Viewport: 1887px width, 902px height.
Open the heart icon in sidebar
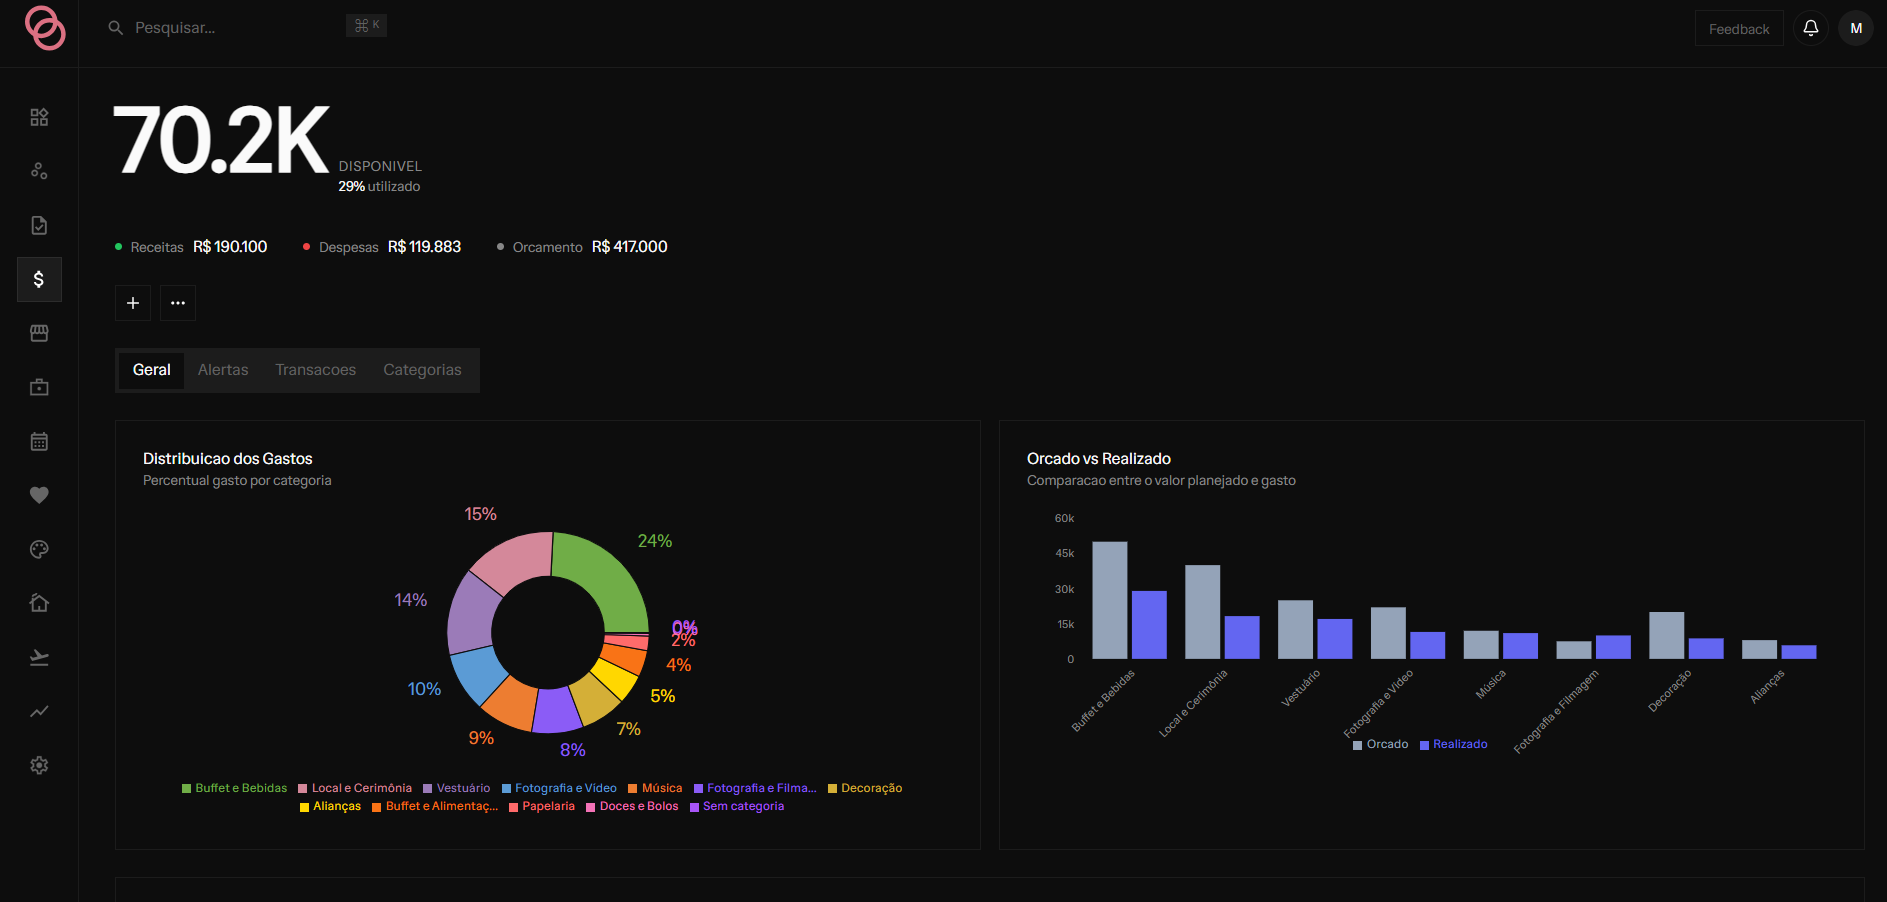click(39, 496)
